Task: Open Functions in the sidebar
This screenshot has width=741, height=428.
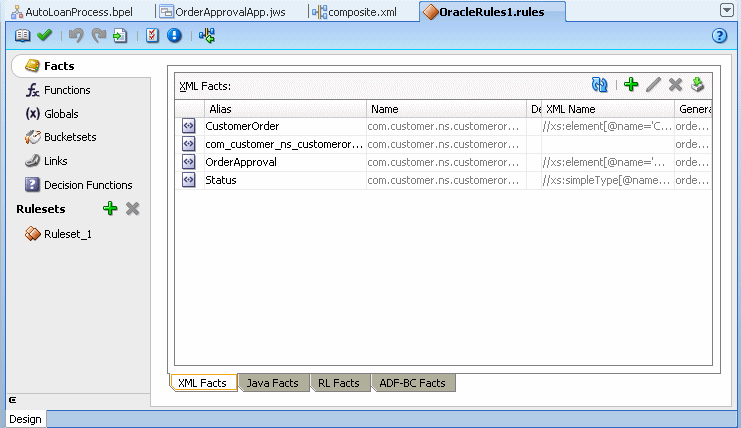Action: point(67,90)
